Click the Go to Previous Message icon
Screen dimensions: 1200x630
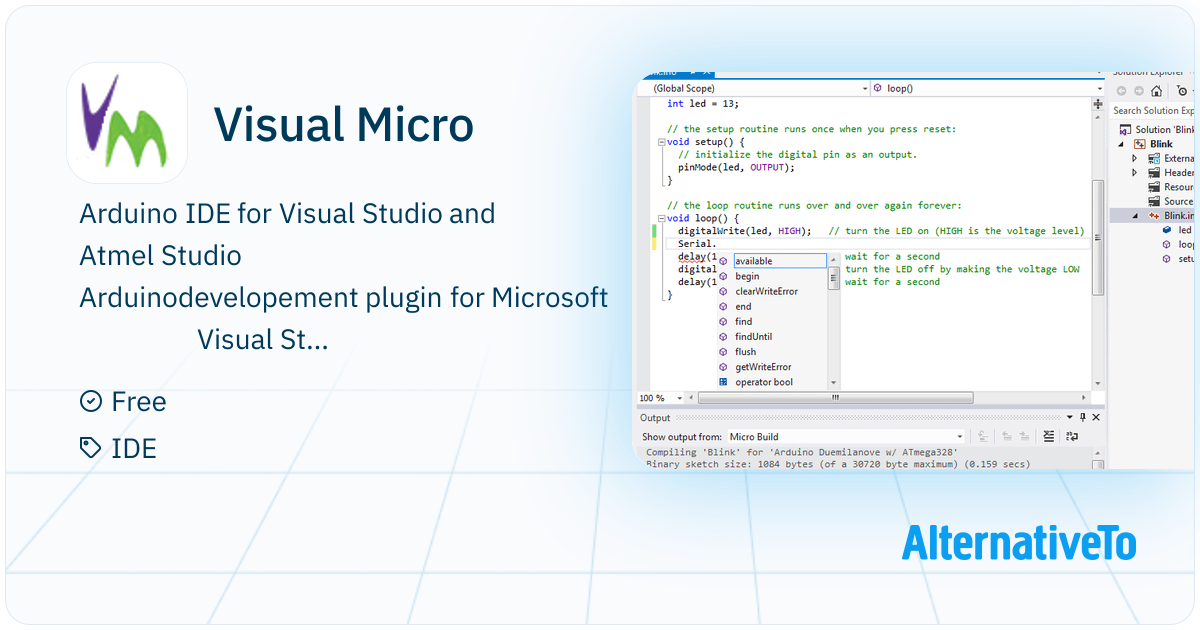point(1007,437)
